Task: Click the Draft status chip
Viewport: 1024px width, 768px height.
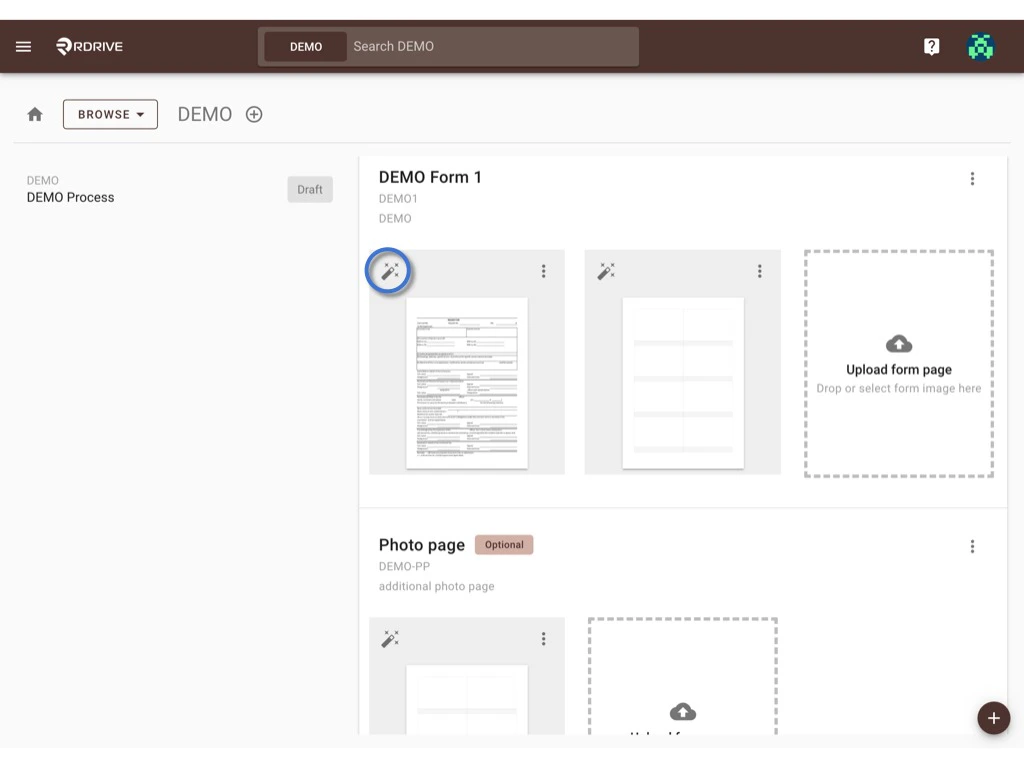Action: [x=310, y=189]
